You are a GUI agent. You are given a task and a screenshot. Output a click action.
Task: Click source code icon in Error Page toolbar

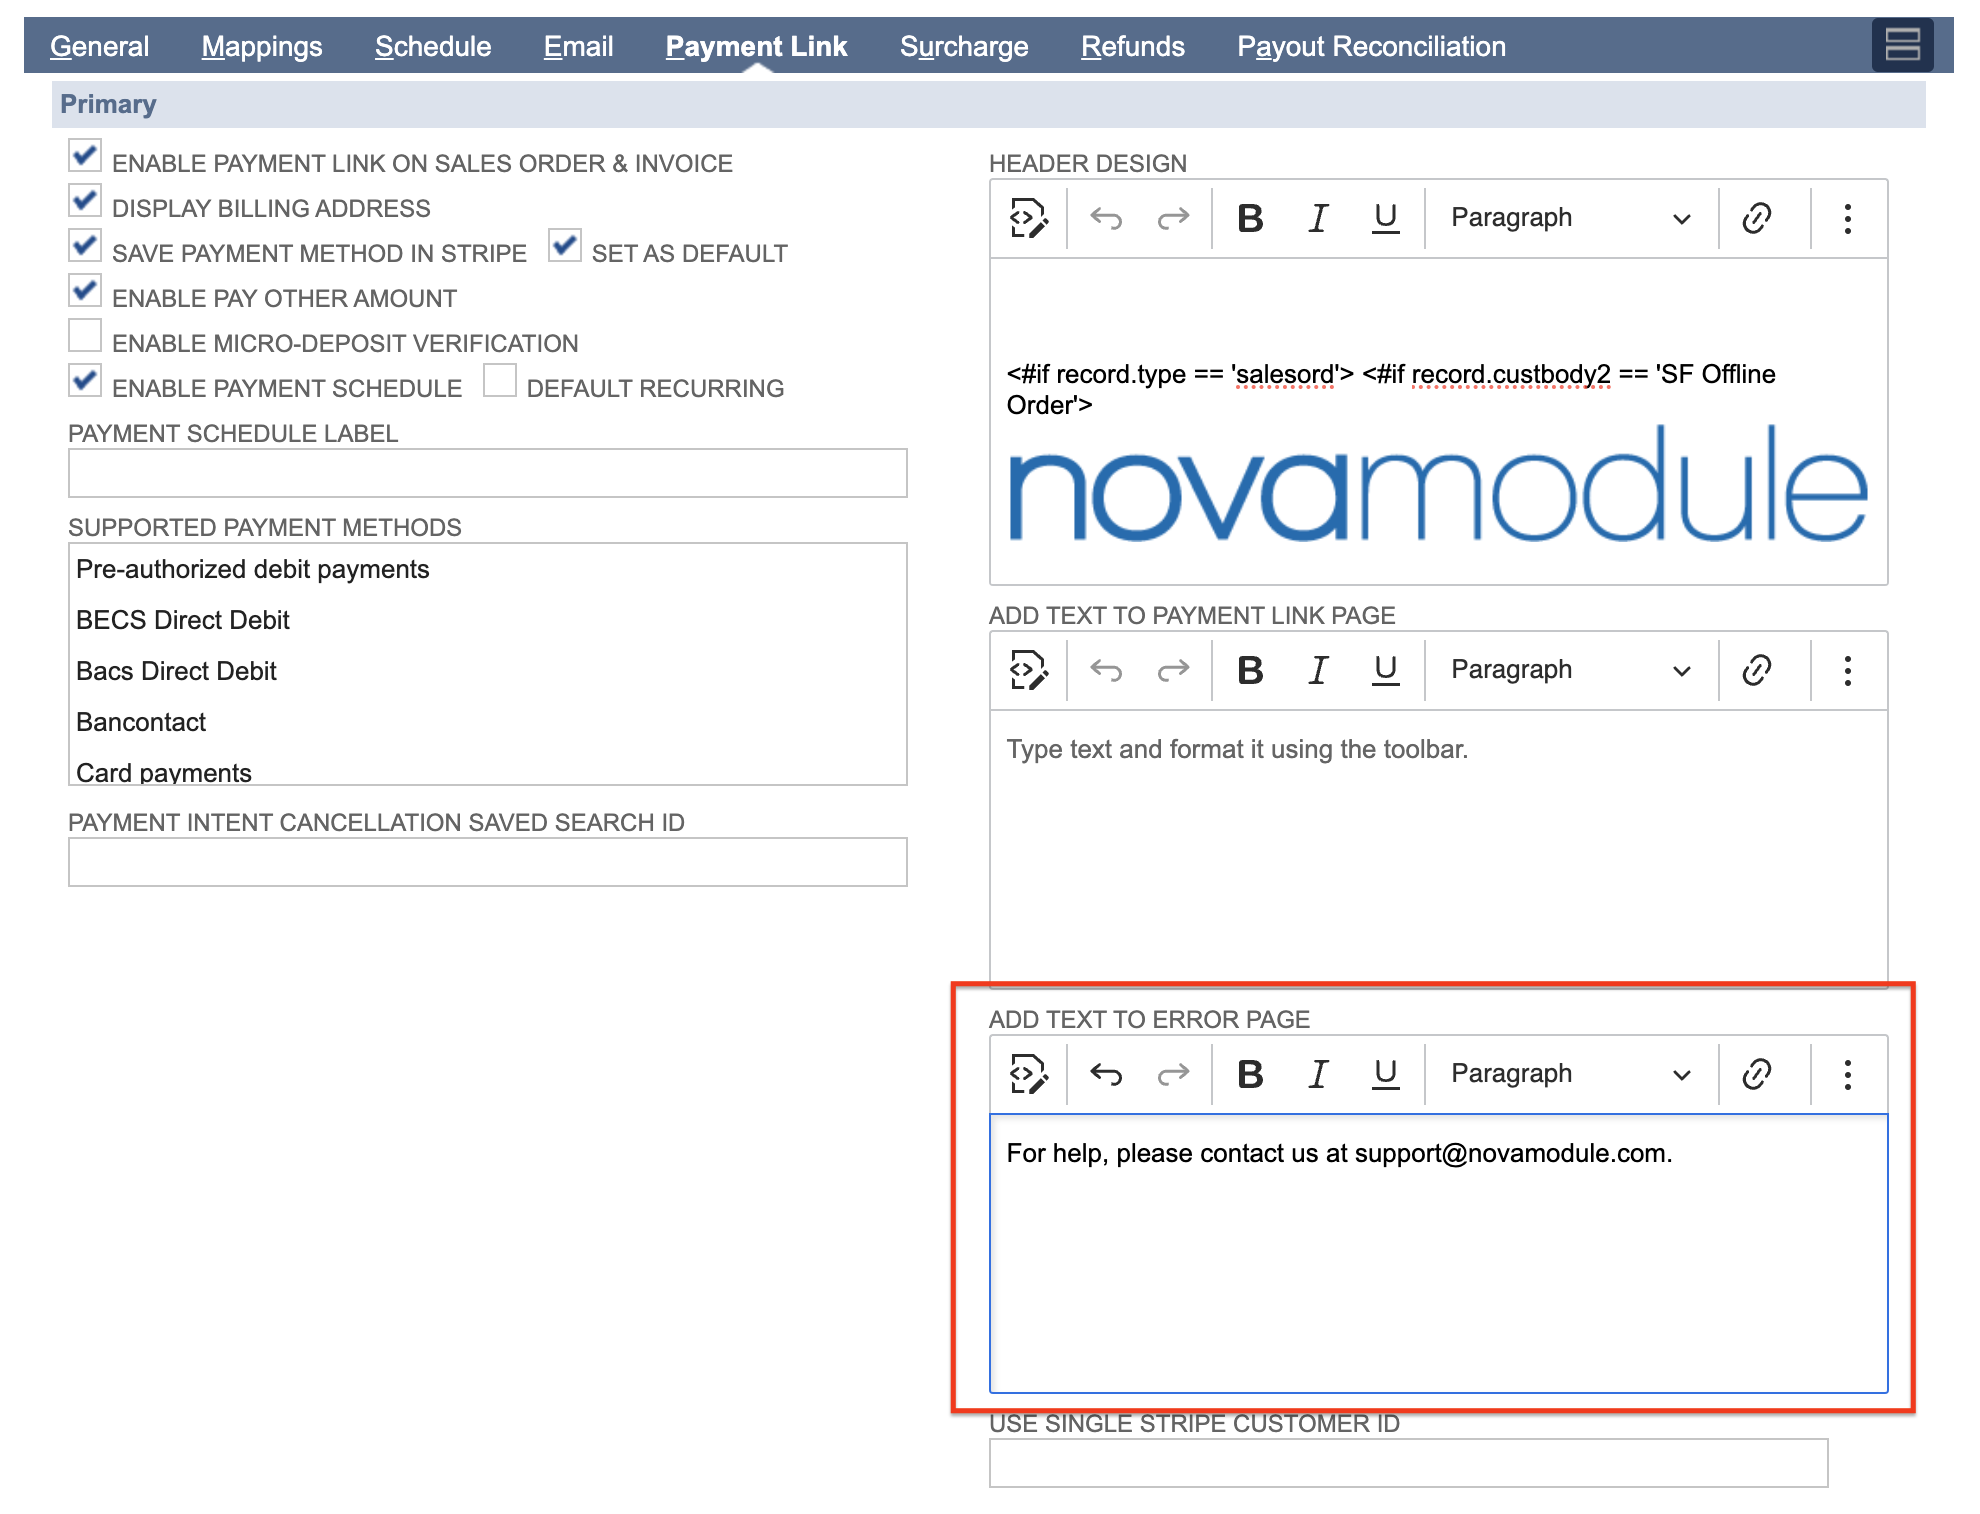(1028, 1074)
